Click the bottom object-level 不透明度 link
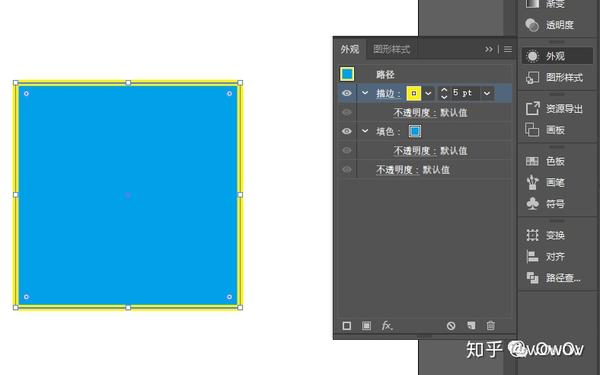Viewport: 600px width, 375px height. 397,170
